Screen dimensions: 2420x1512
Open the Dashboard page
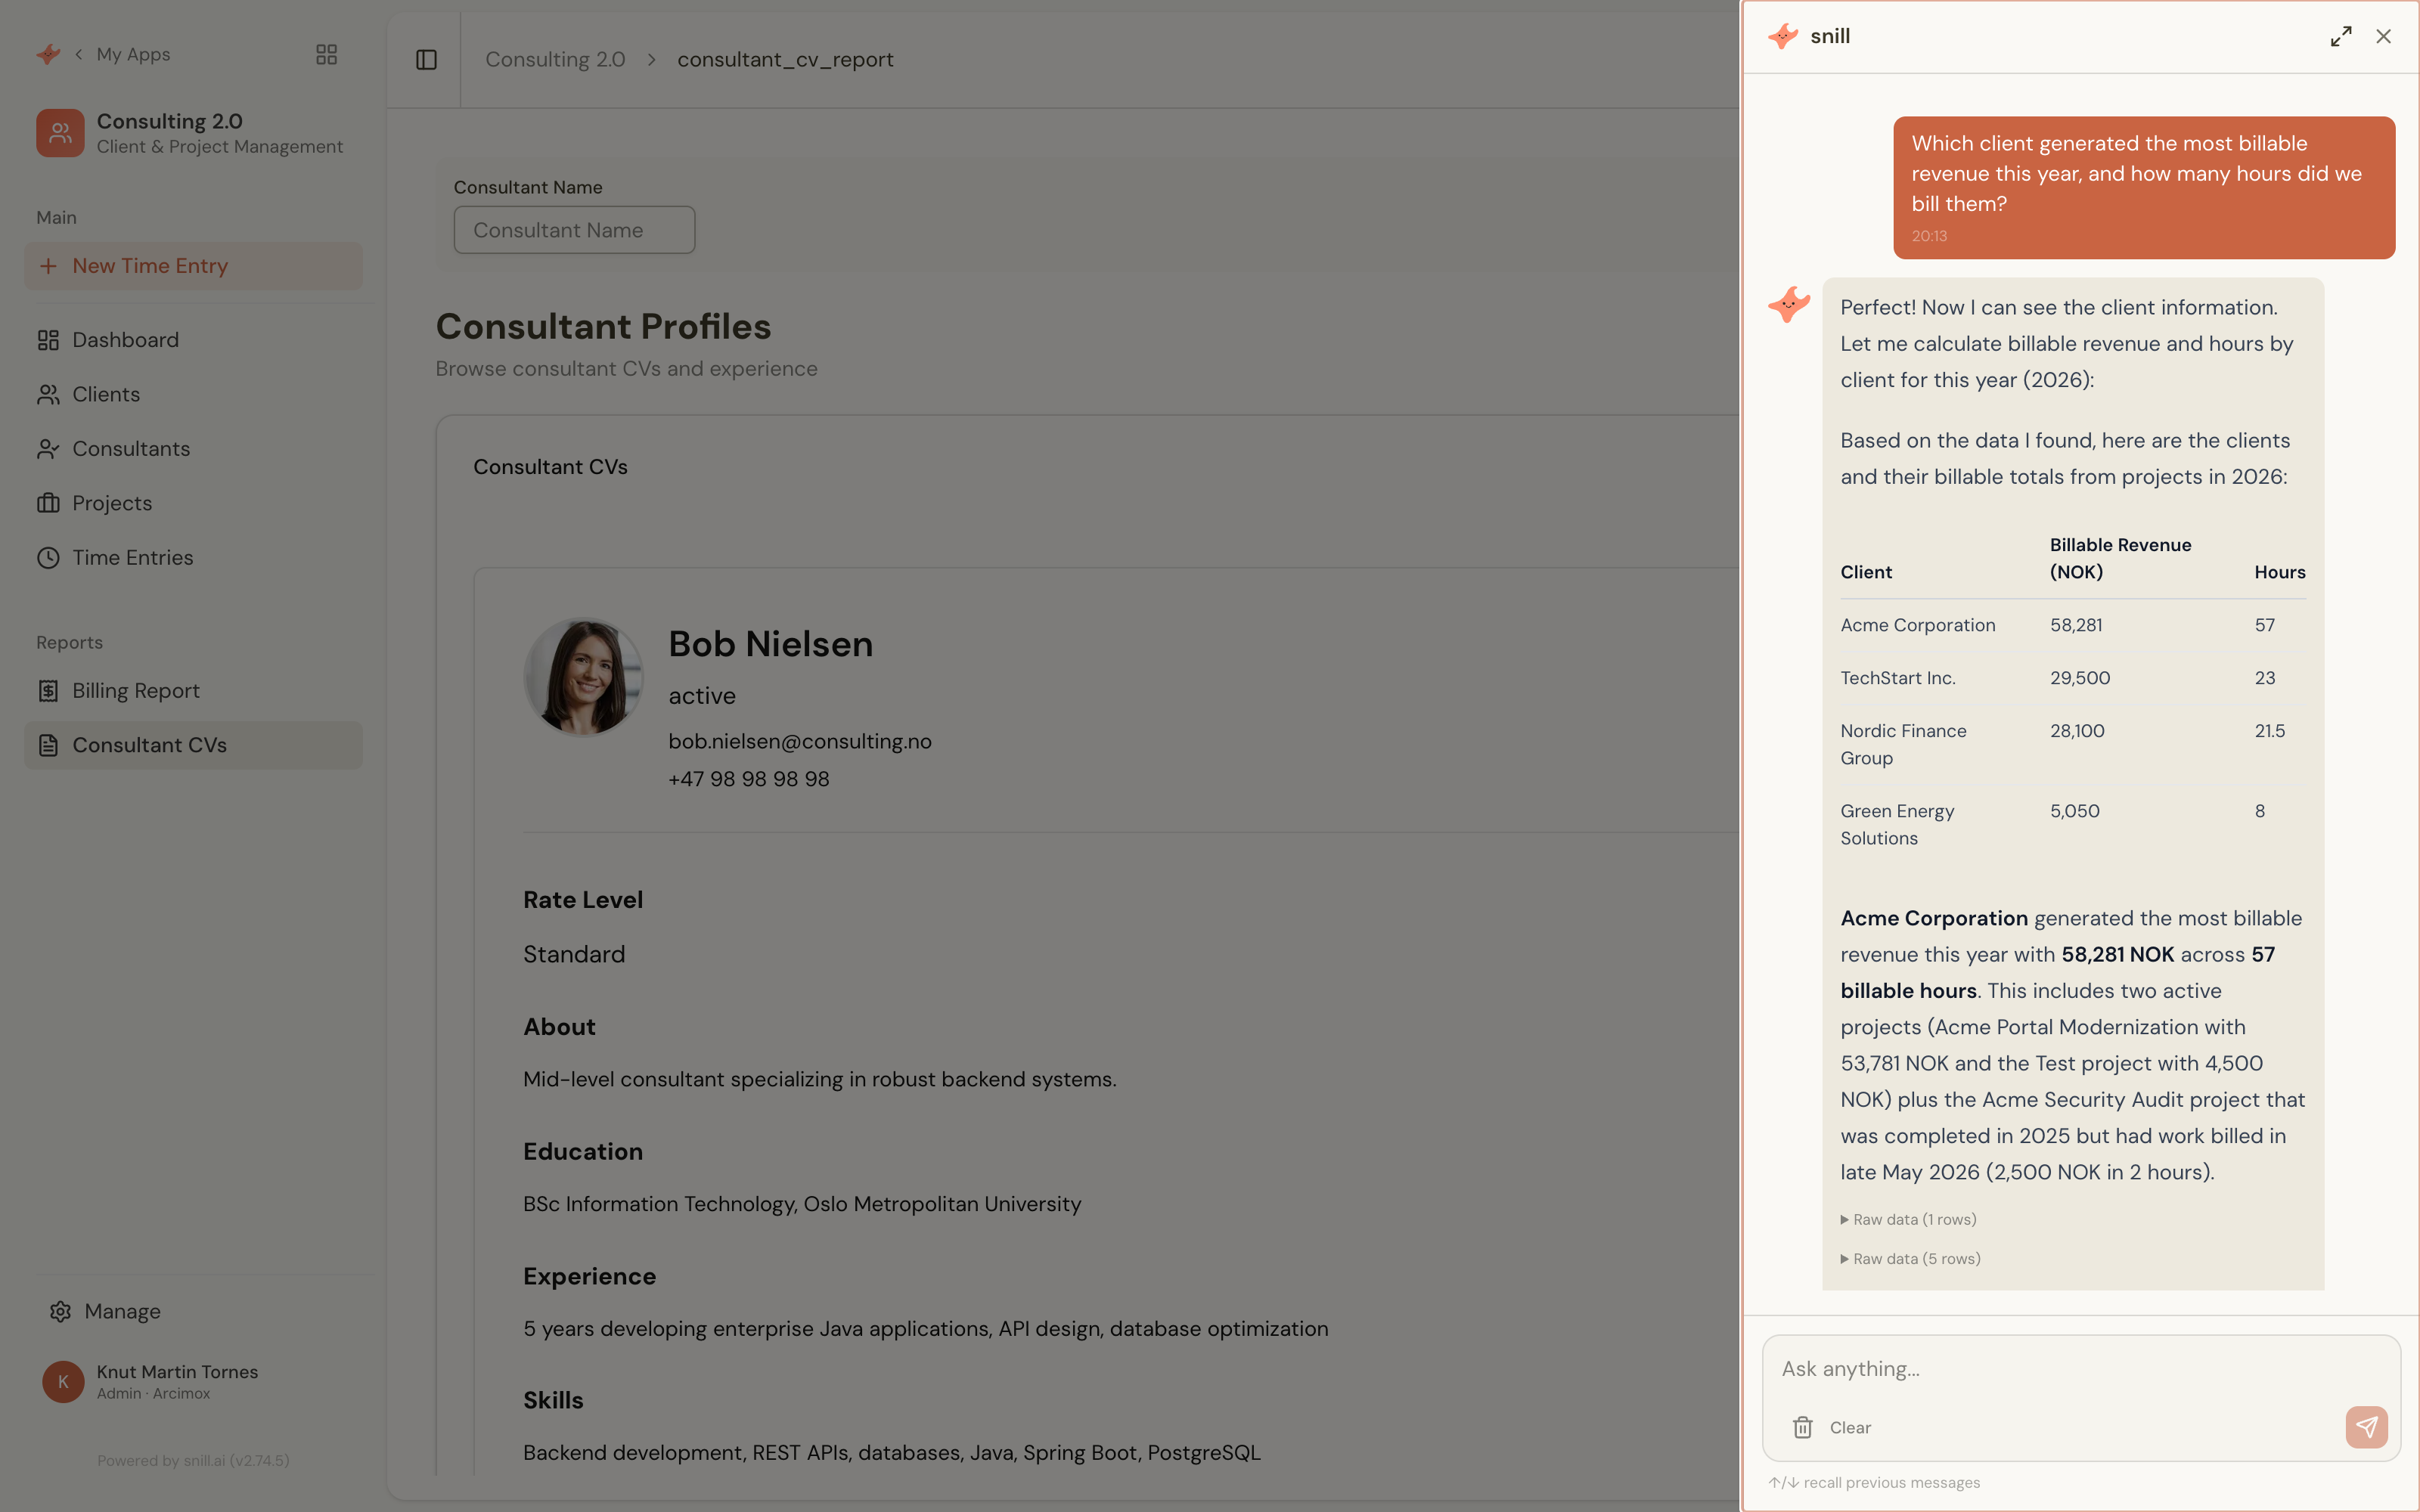(193, 340)
